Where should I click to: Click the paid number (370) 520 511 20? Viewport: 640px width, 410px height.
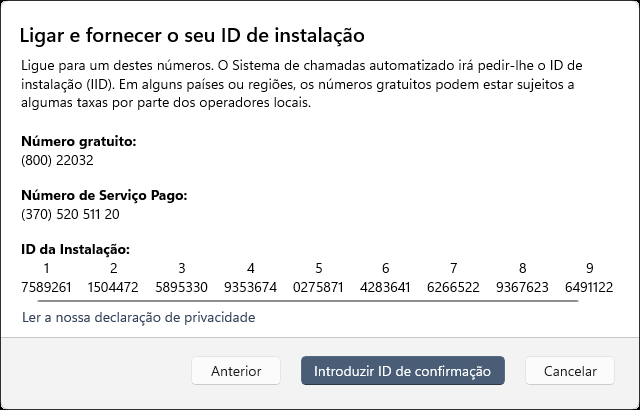click(x=70, y=213)
